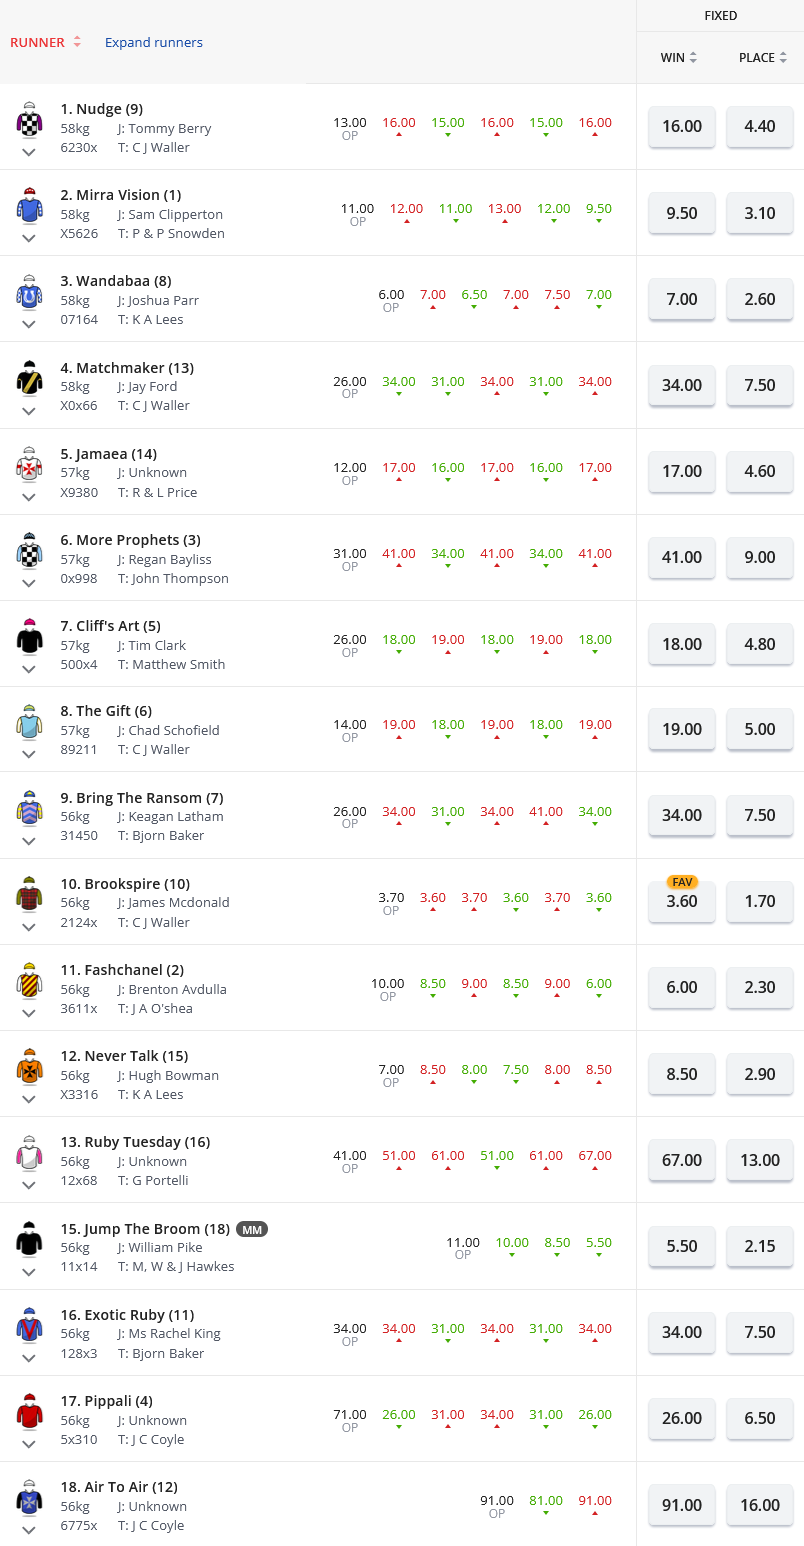Select Wandabaa place odds 2.60
This screenshot has height=1546, width=804.
pyautogui.click(x=759, y=299)
